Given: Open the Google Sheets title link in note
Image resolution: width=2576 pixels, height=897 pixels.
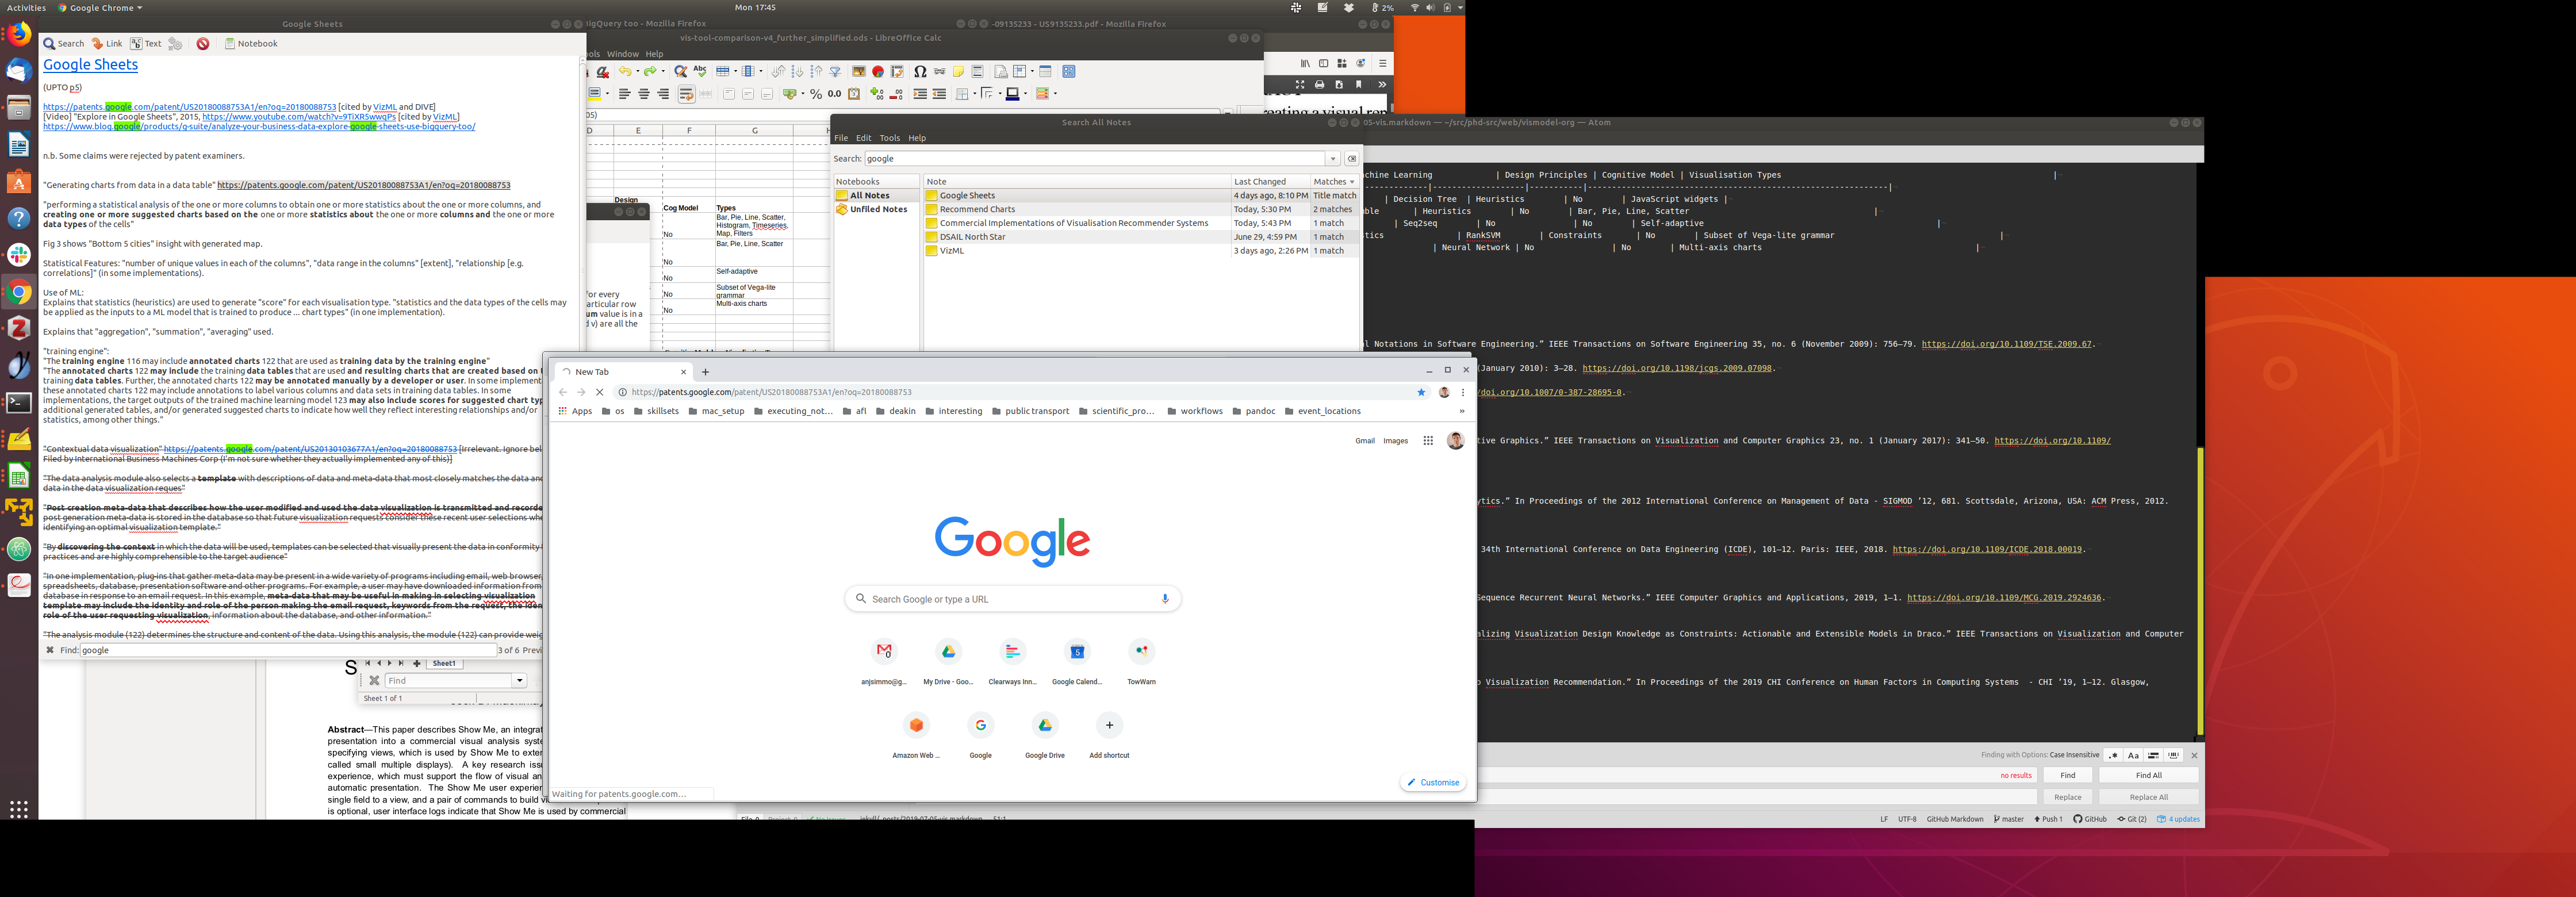Looking at the screenshot, I should [90, 65].
